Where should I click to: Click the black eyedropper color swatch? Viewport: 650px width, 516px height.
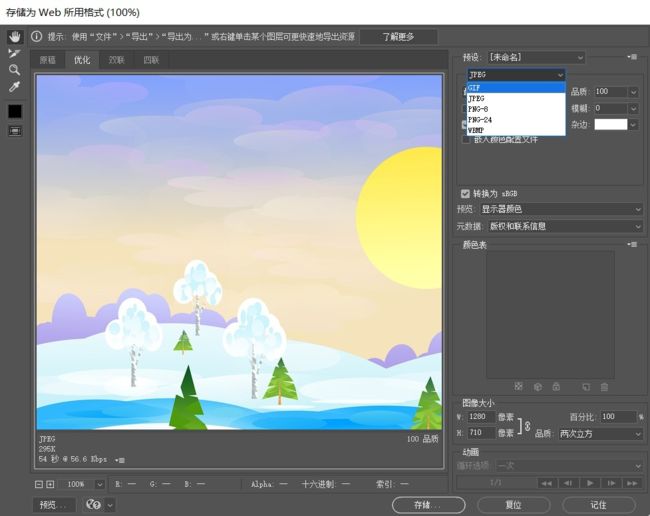coord(15,111)
